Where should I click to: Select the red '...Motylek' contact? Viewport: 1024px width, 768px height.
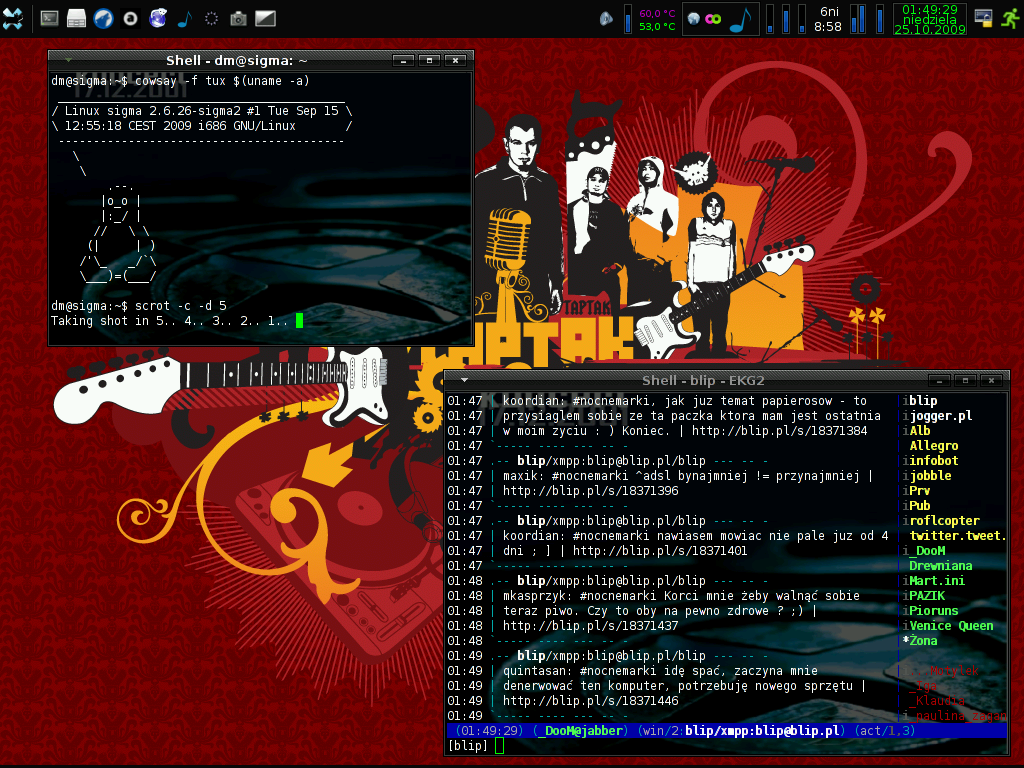[x=943, y=671]
